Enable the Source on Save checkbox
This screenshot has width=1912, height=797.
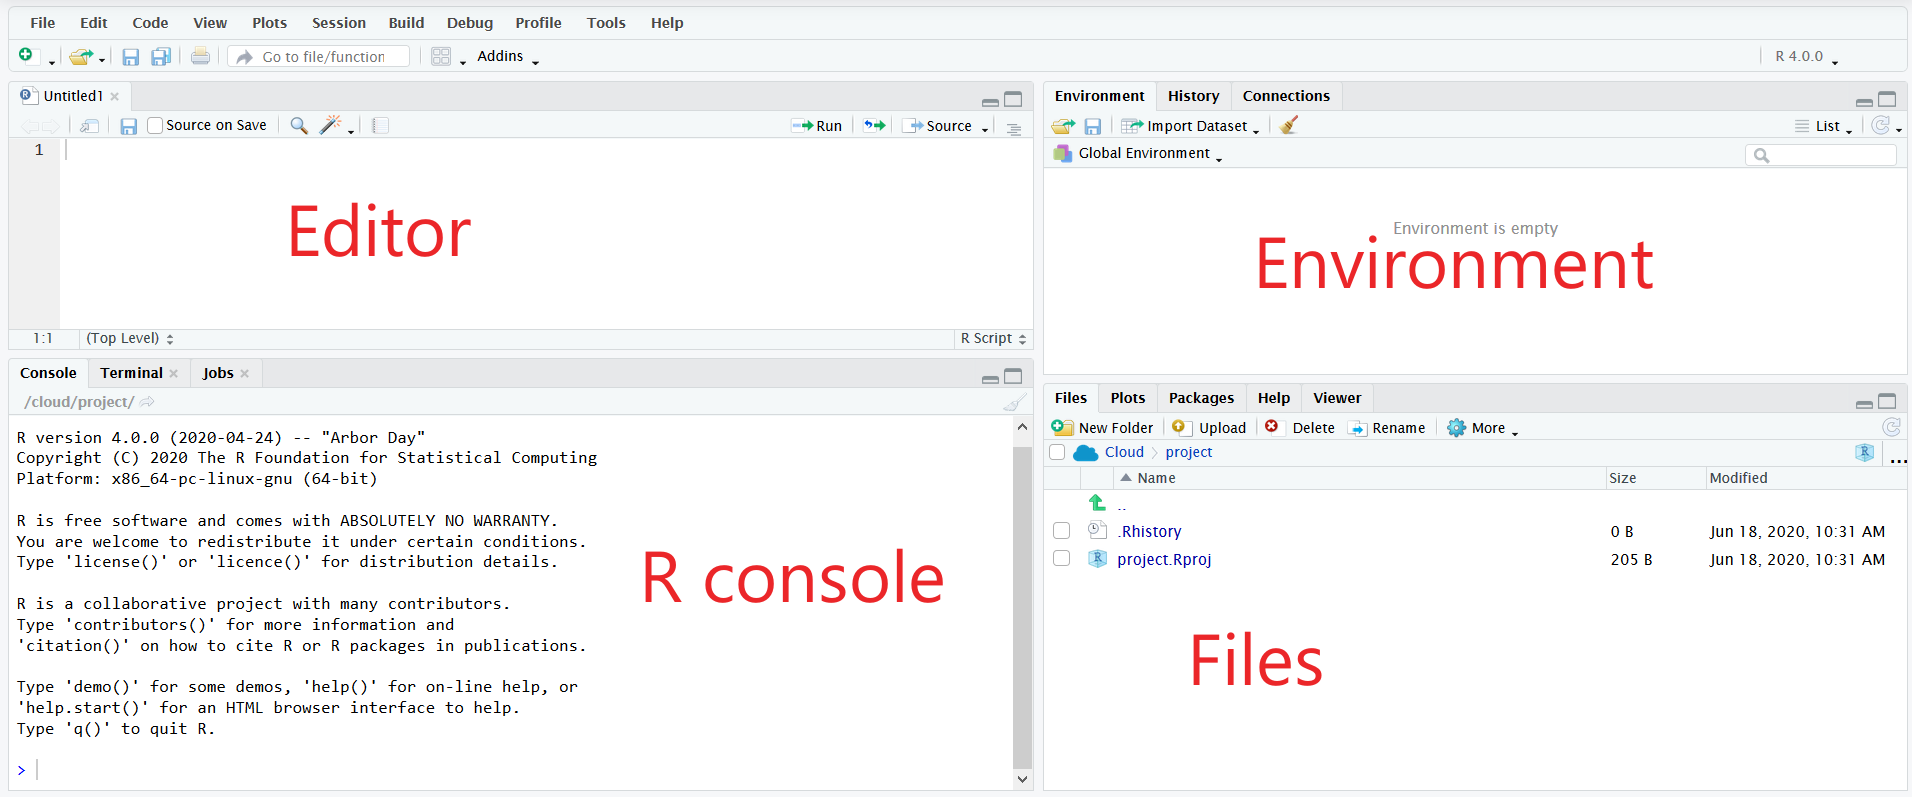click(x=155, y=125)
